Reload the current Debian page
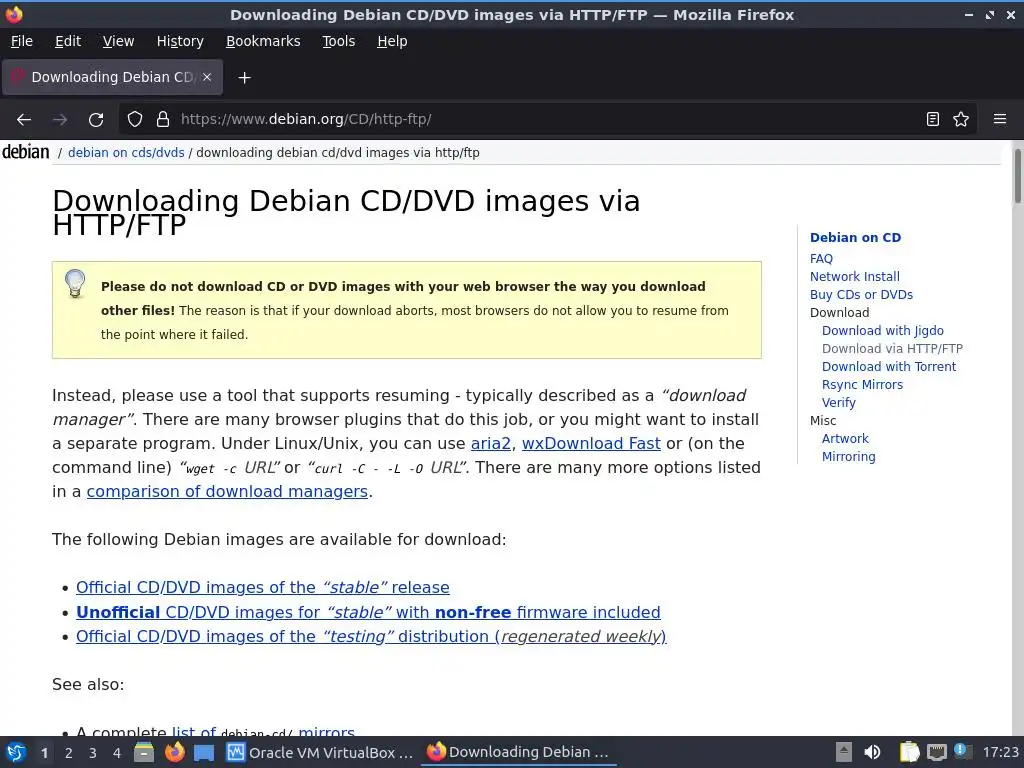Screen dimensions: 1024x768 point(96,120)
